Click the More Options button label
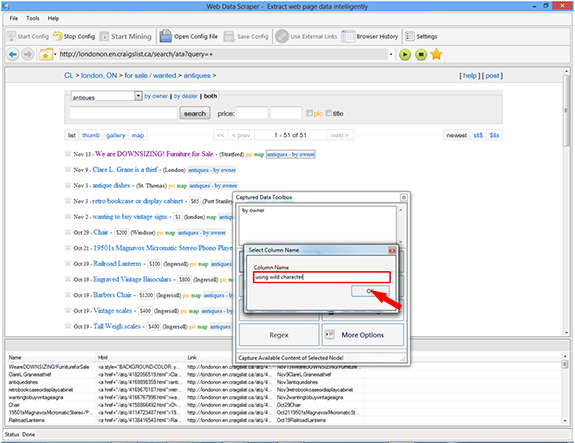Screen dimensions: 575x443 [363, 335]
